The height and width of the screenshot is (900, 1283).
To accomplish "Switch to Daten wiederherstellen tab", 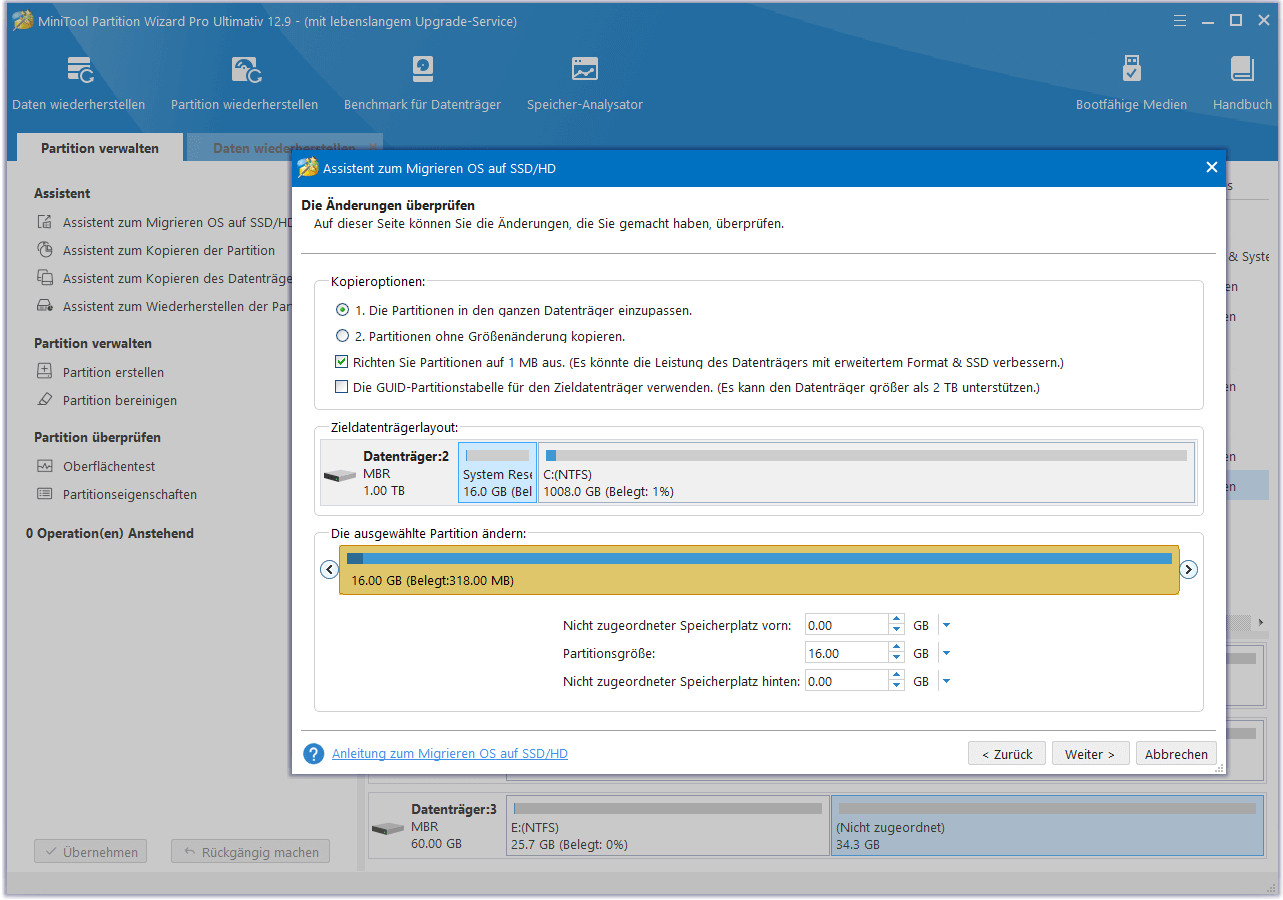I will (x=286, y=148).
